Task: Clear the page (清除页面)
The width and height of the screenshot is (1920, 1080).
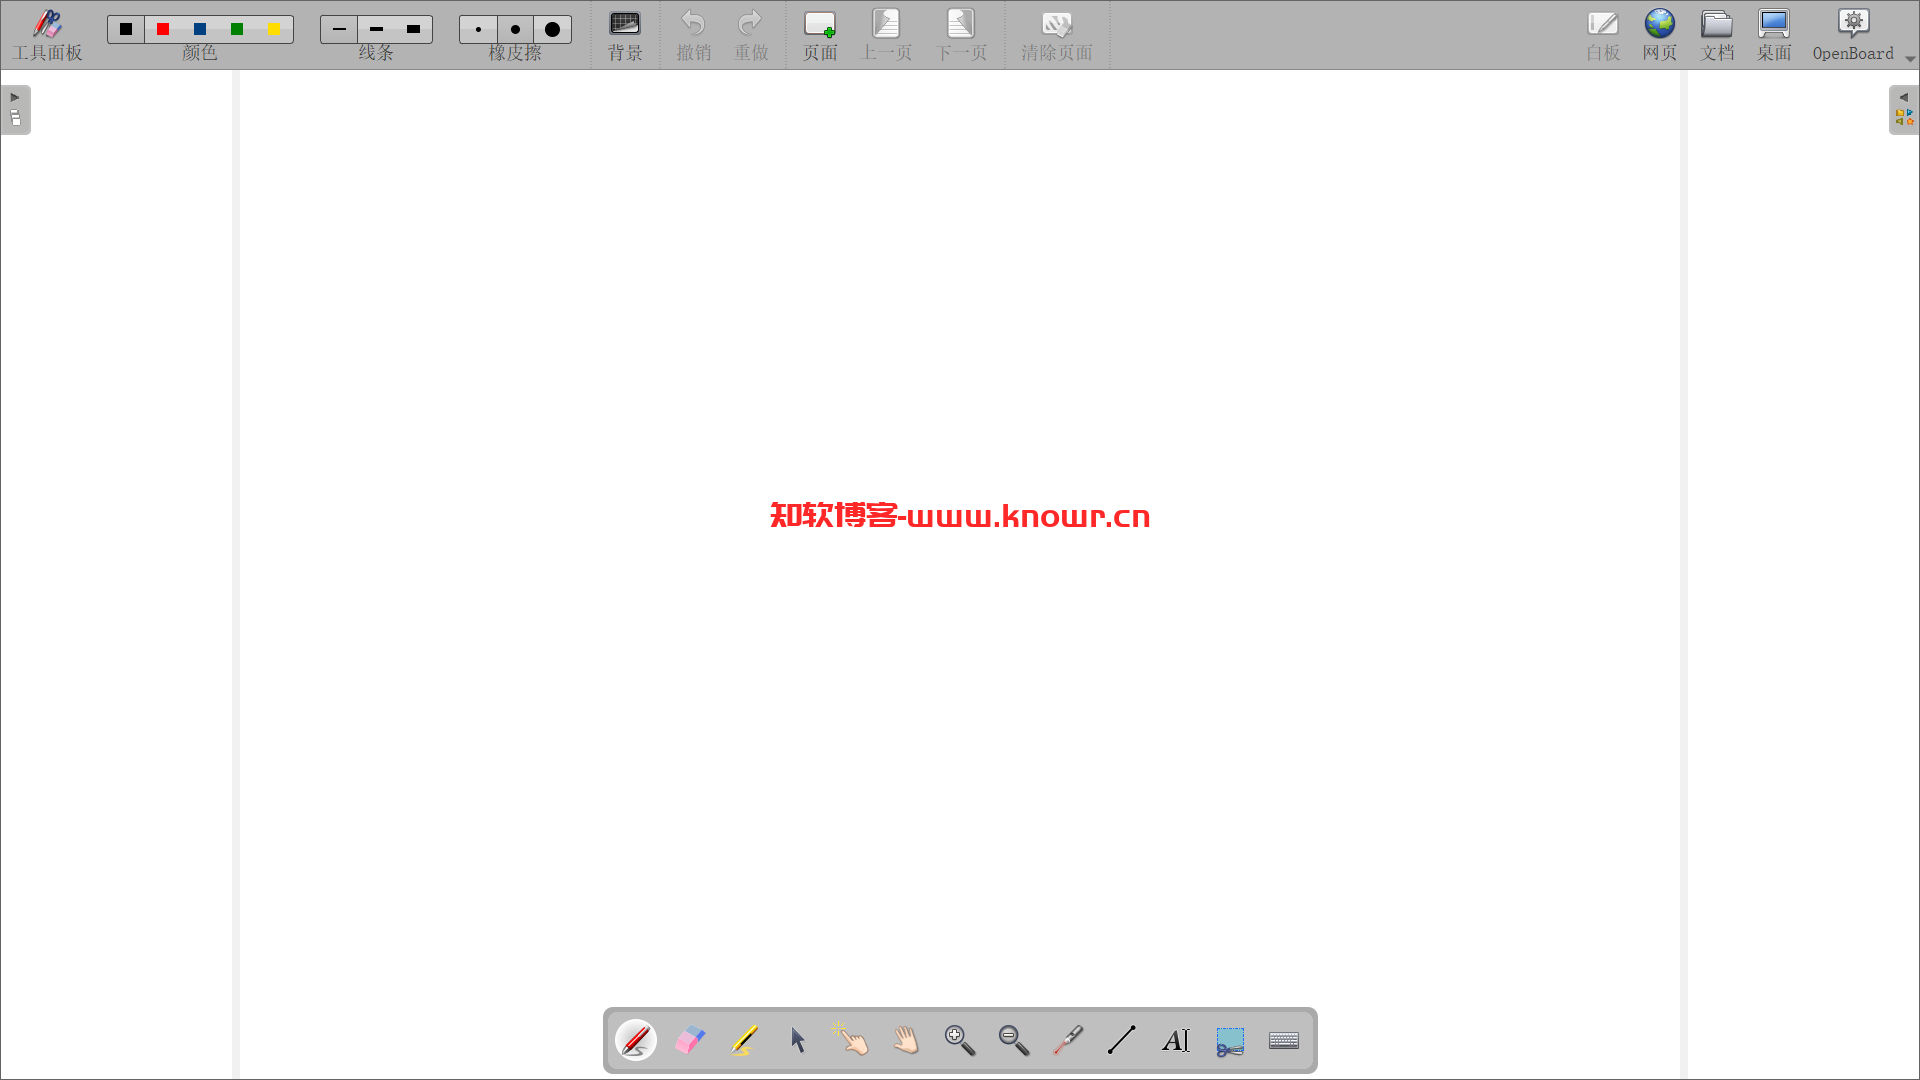Action: click(x=1056, y=35)
